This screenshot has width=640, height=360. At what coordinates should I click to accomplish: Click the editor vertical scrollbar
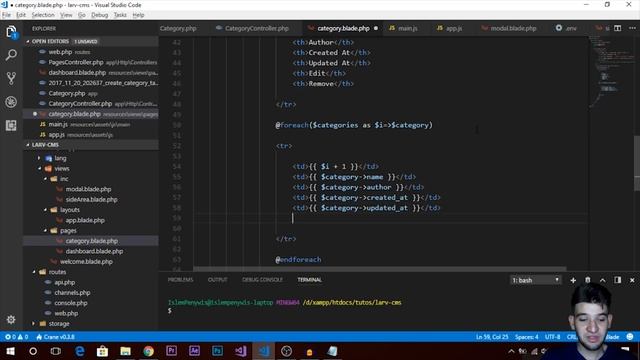click(x=637, y=163)
